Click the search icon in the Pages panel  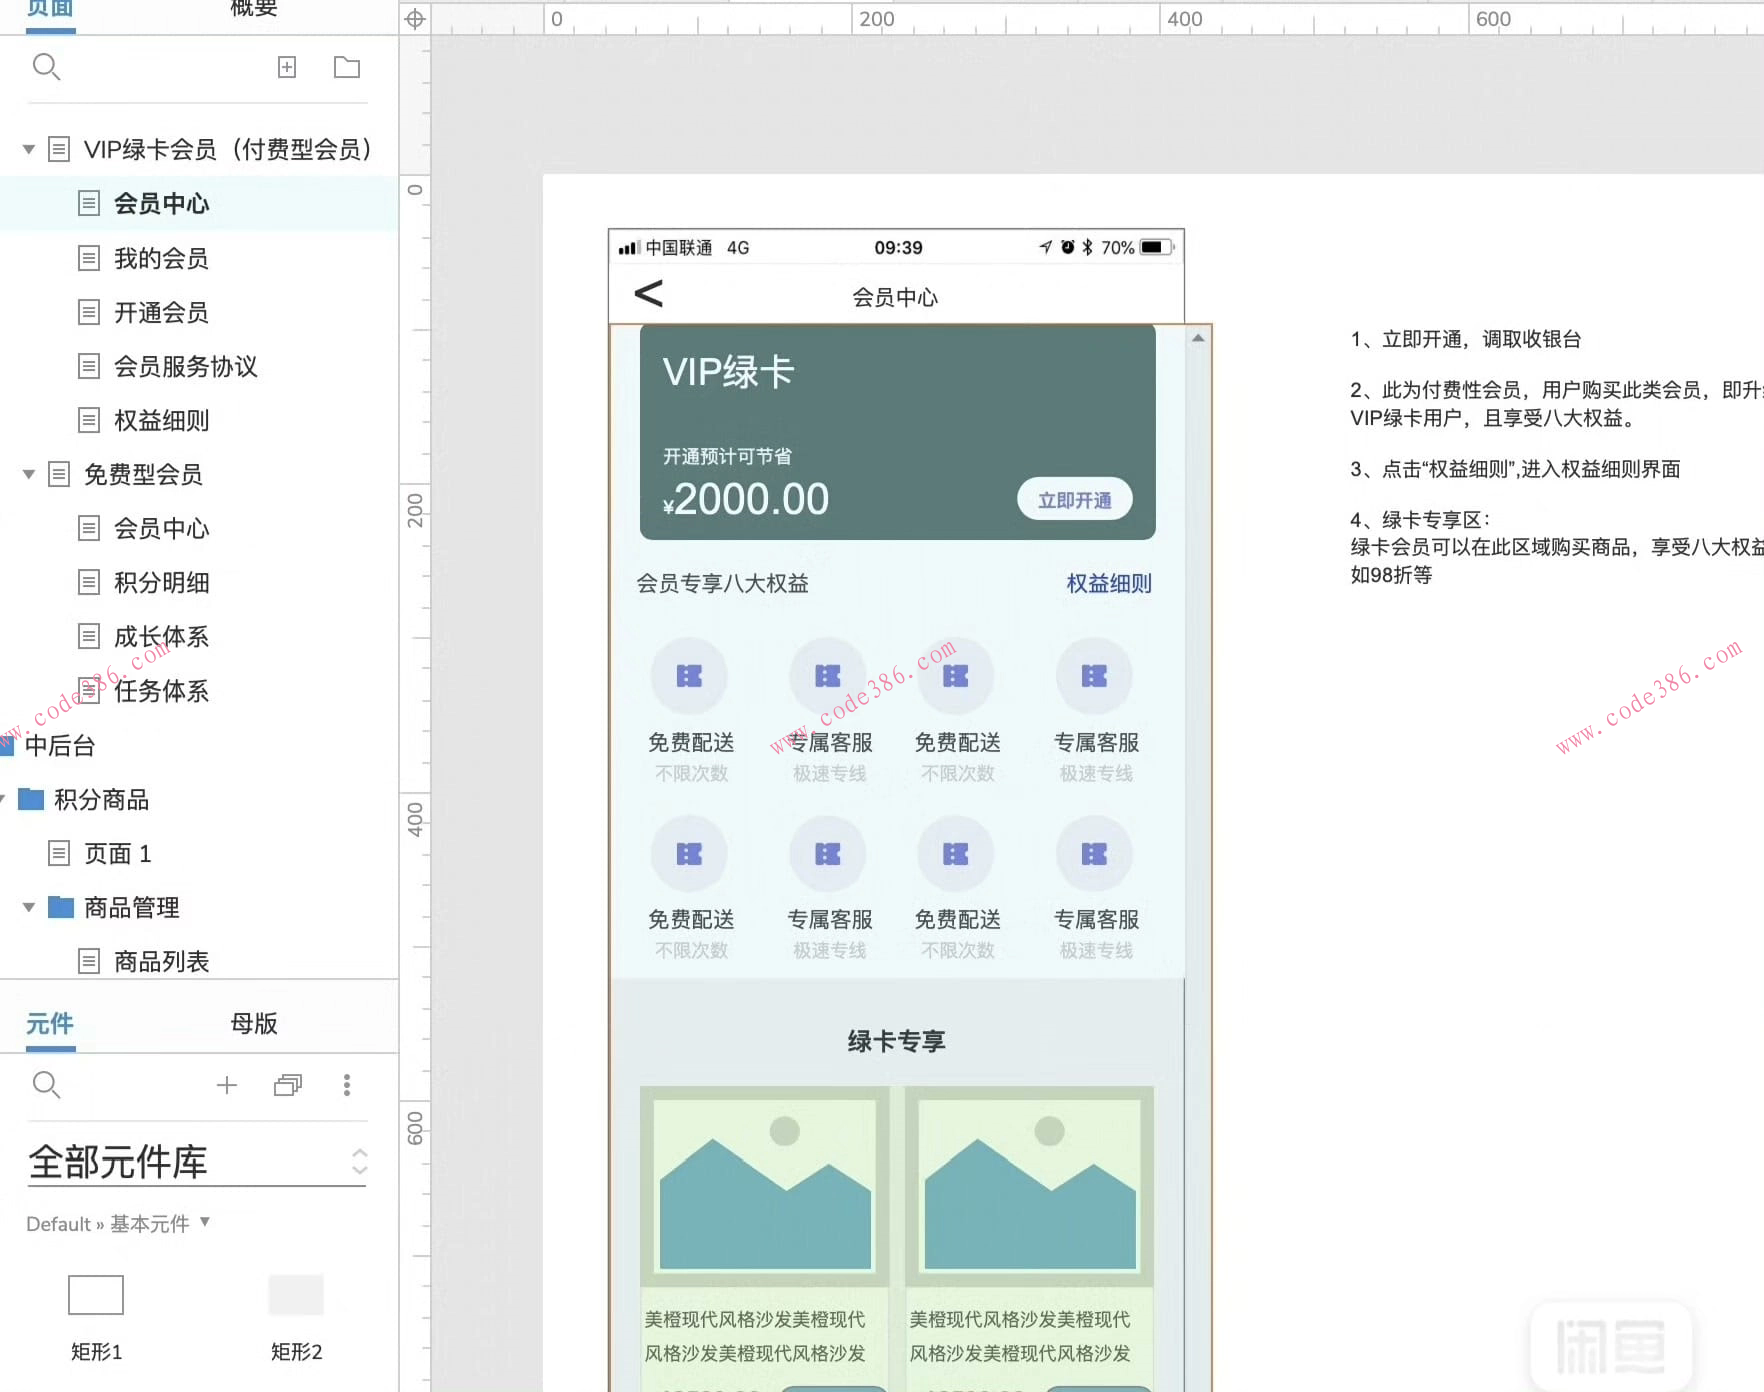[46, 67]
